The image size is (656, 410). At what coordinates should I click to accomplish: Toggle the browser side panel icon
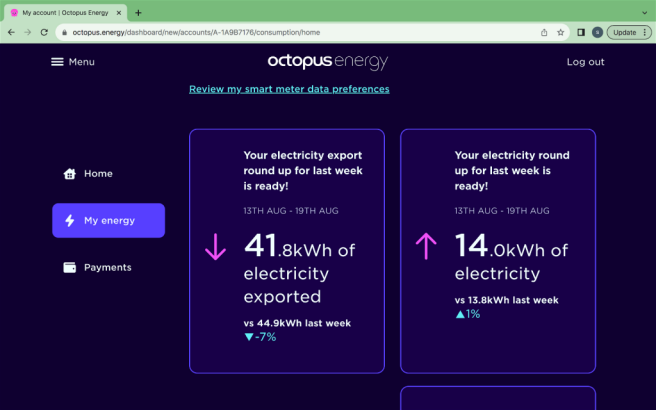point(581,32)
